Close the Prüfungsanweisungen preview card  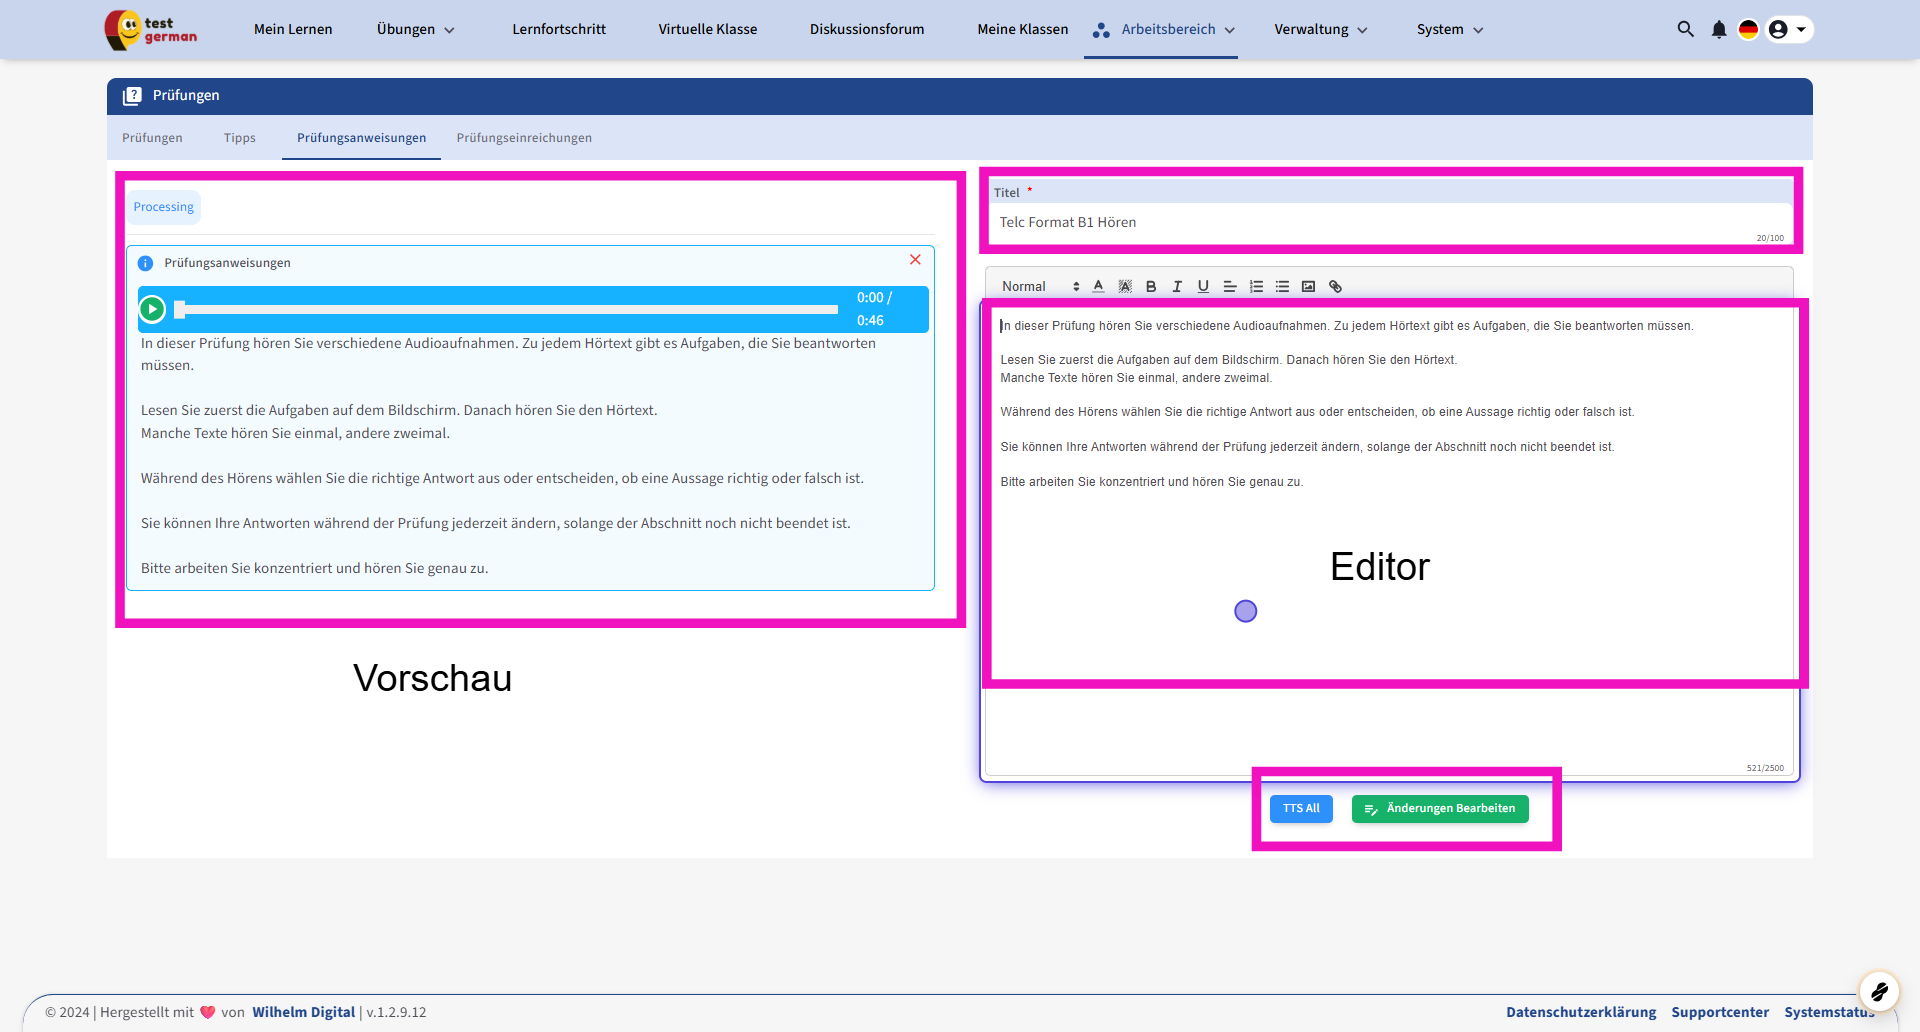coord(915,260)
